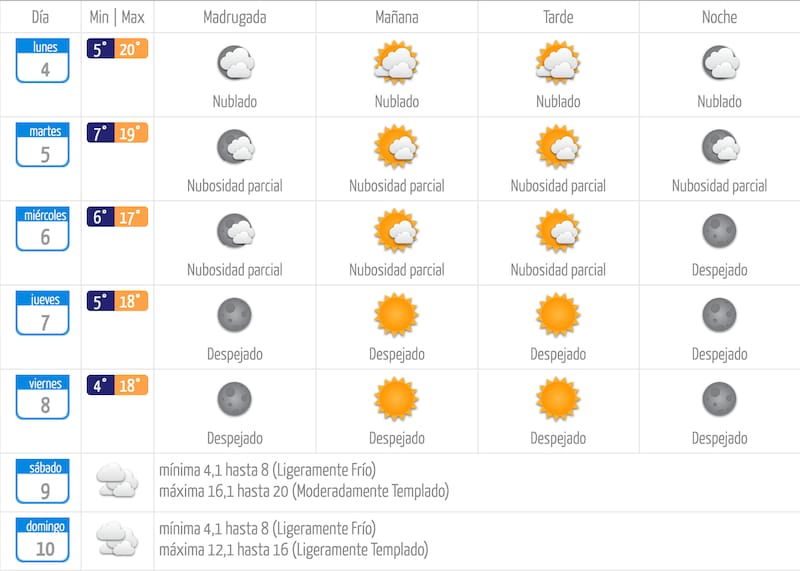
Task: Click Friday's Madrugada clear moon icon
Action: coord(235,399)
